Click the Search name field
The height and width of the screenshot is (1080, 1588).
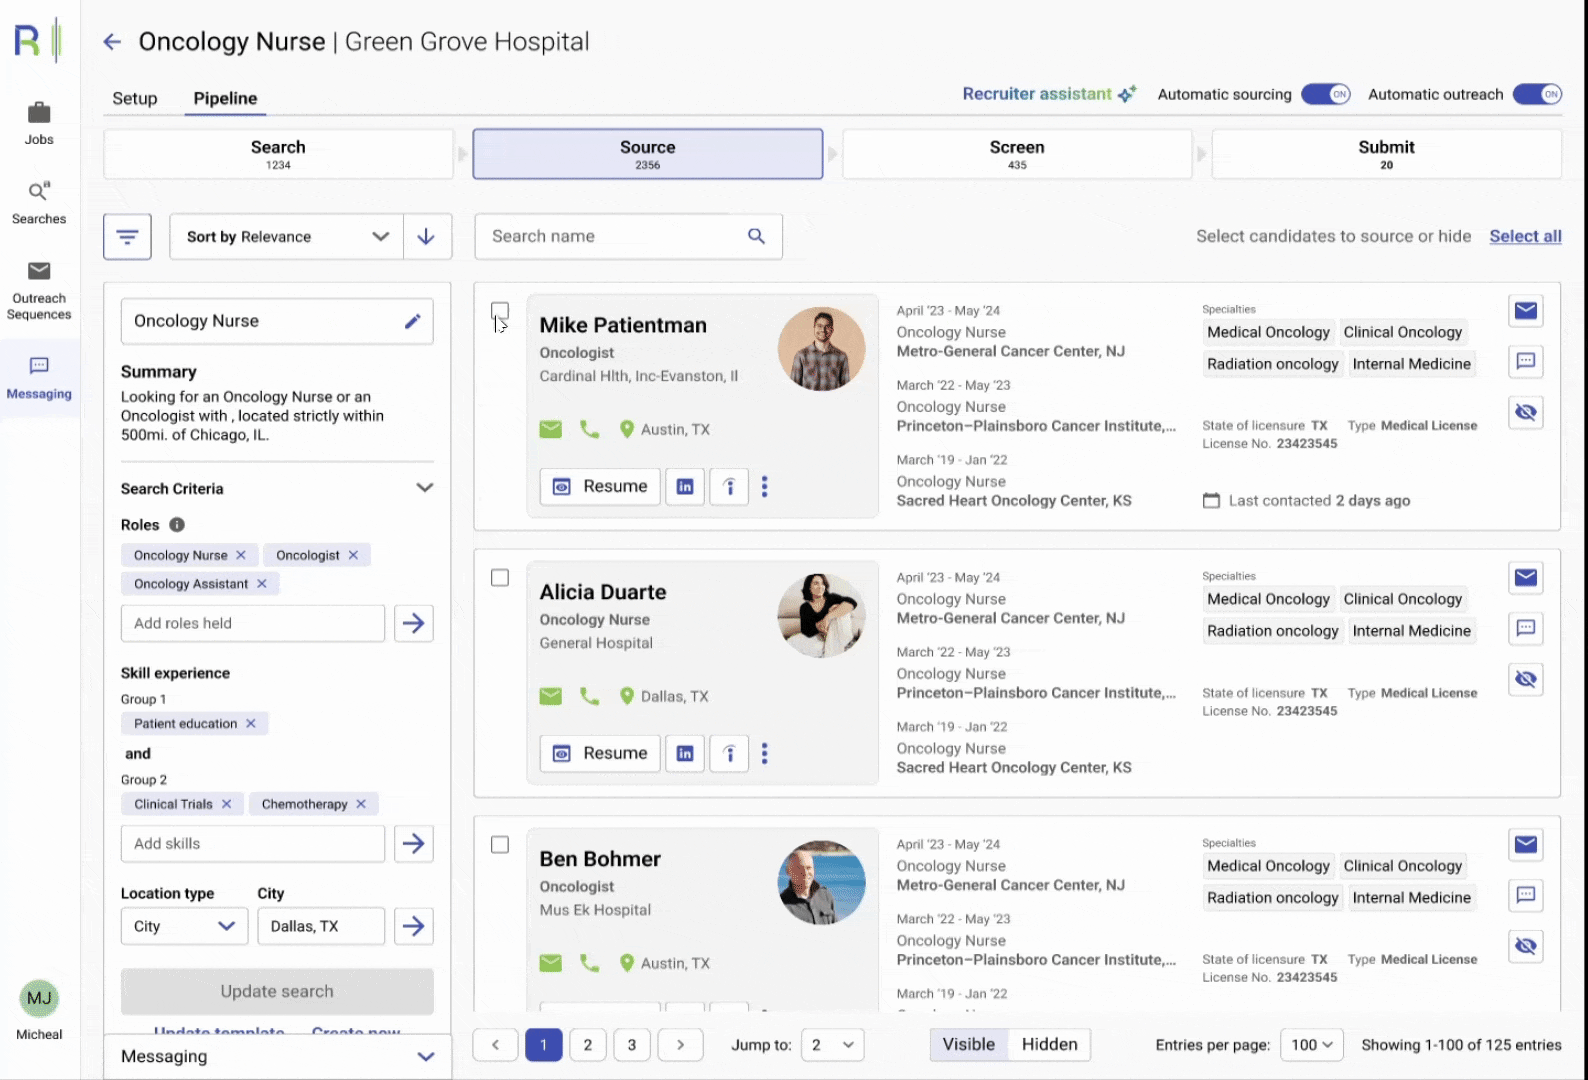point(615,236)
